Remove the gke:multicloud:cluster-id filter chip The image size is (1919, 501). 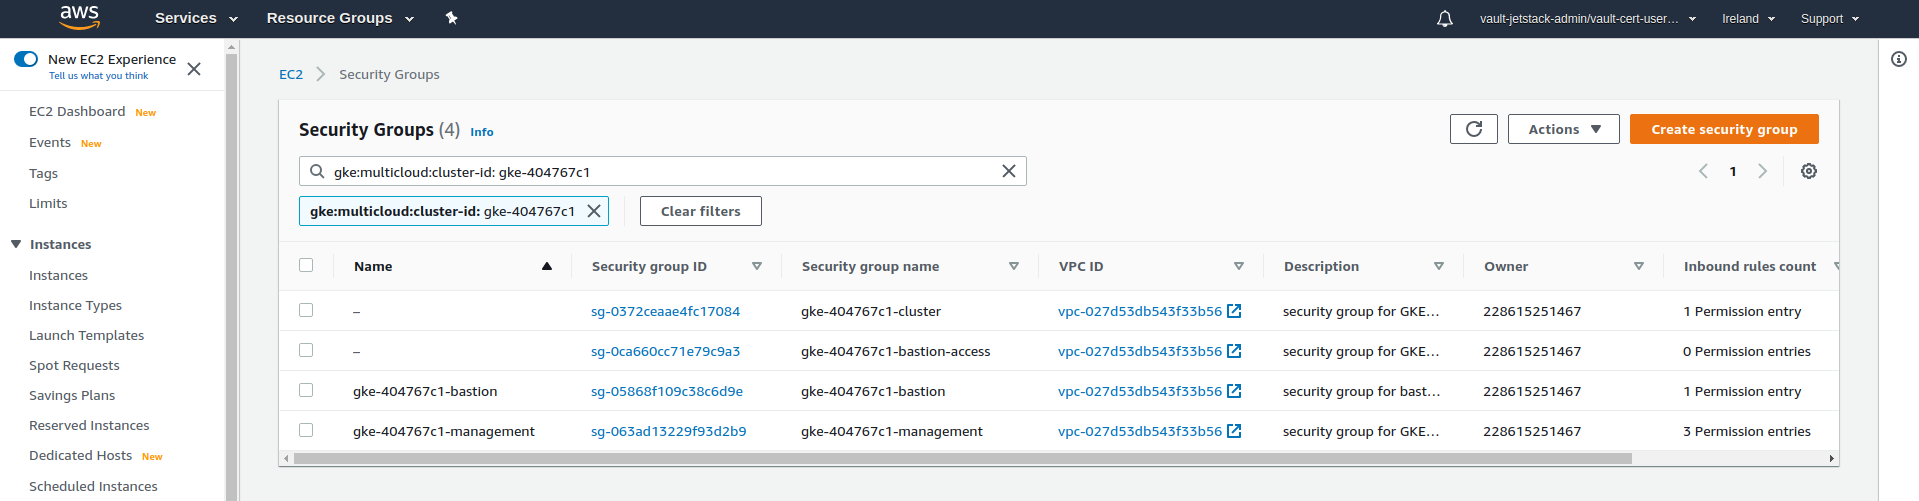coord(593,211)
